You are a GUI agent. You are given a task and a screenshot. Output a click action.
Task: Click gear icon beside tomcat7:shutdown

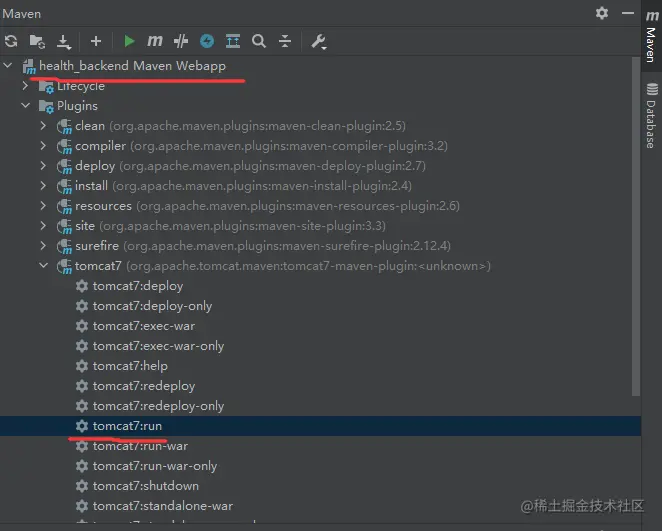click(x=82, y=485)
